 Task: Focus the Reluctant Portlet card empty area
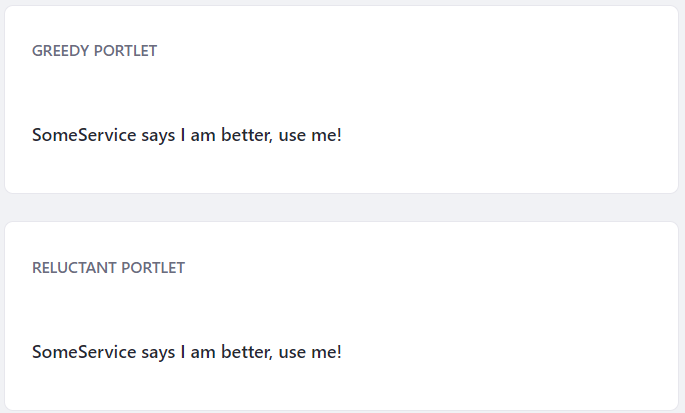pos(502,317)
